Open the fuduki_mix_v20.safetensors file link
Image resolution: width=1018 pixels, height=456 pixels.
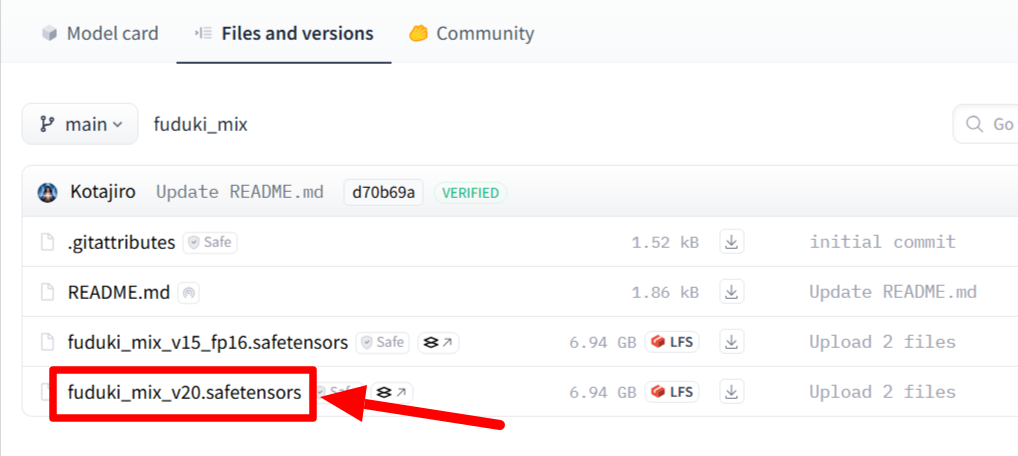click(184, 392)
